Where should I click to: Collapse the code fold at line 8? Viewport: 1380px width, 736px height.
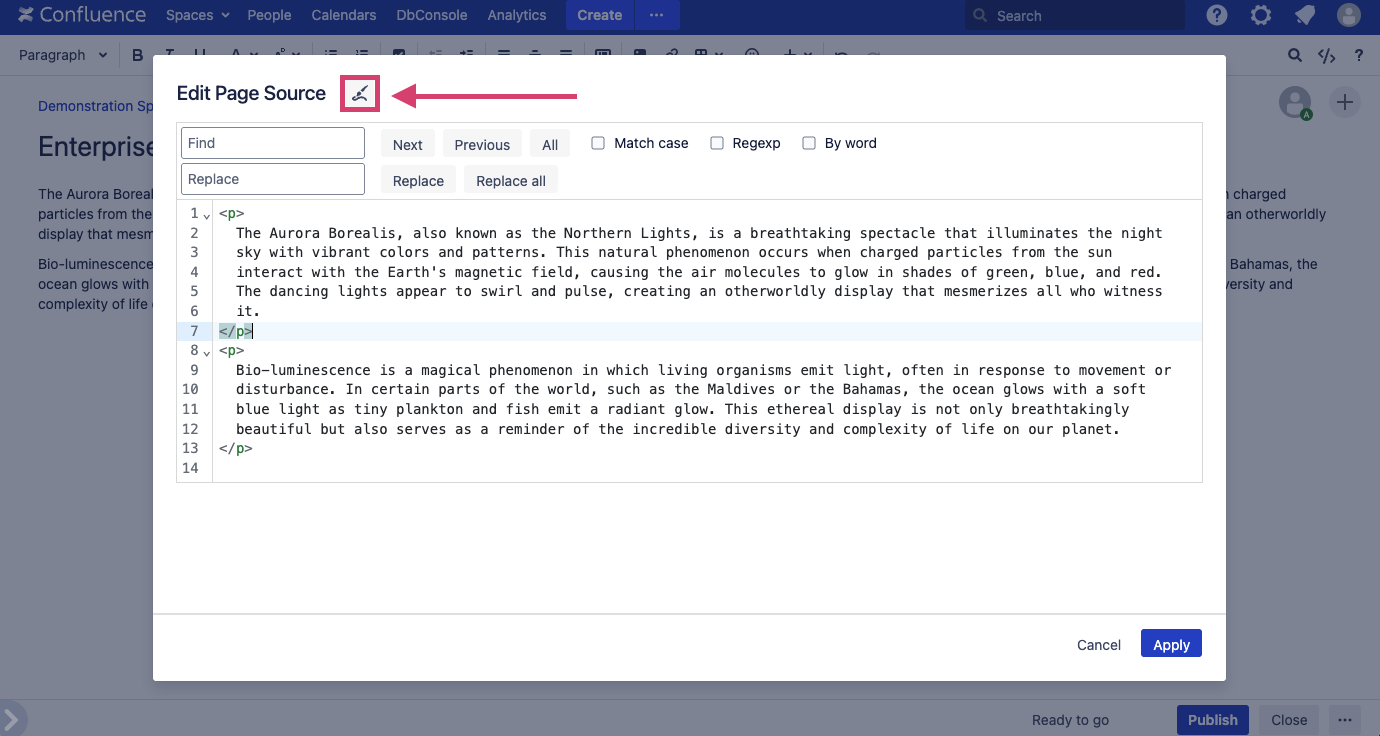tap(206, 353)
